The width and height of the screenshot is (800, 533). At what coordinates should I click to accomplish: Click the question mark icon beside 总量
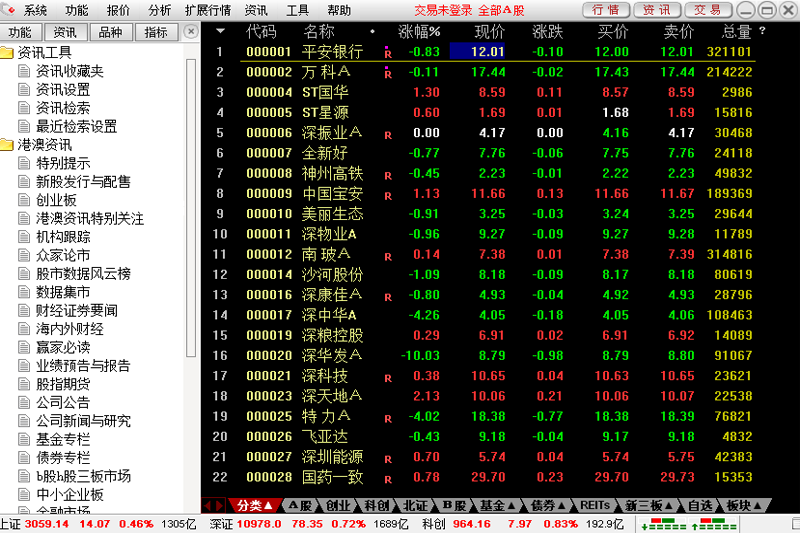[762, 31]
